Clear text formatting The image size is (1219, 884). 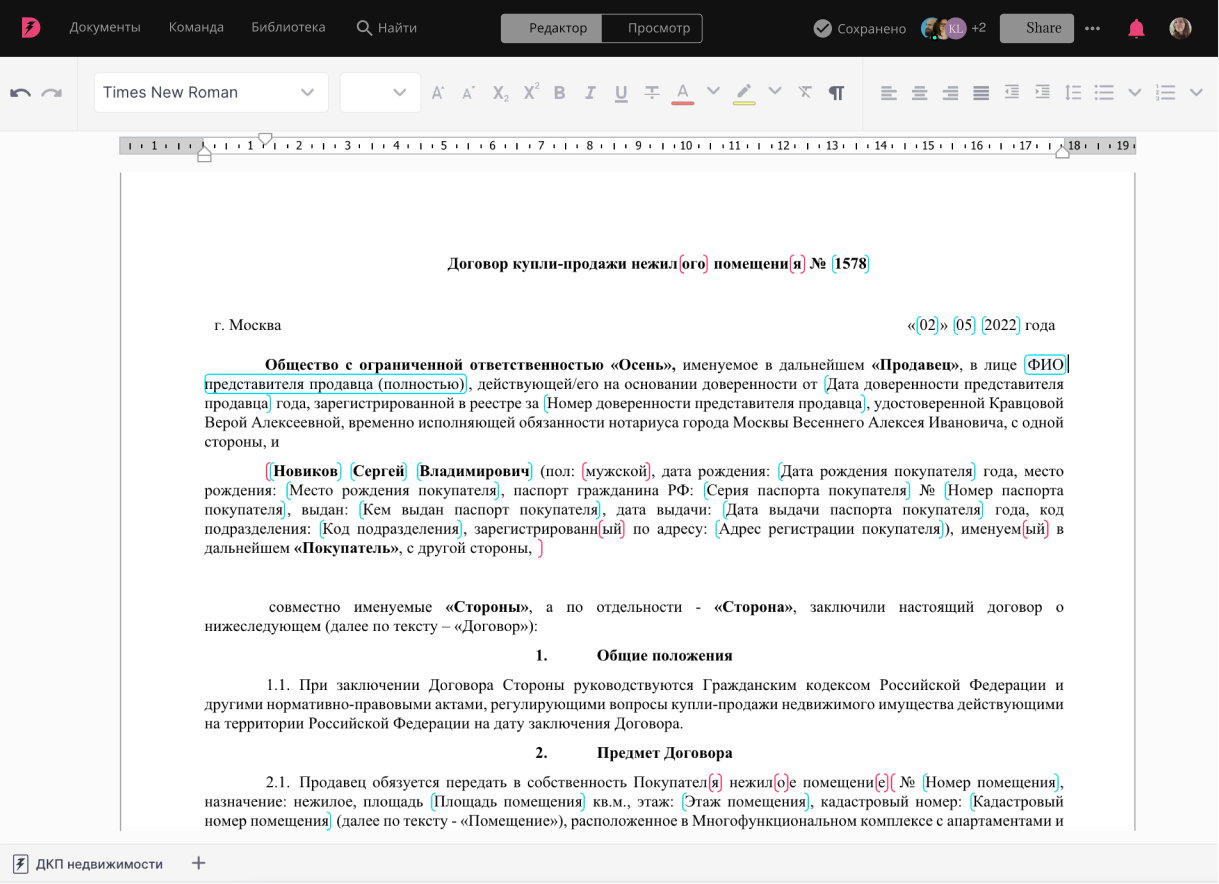805,92
